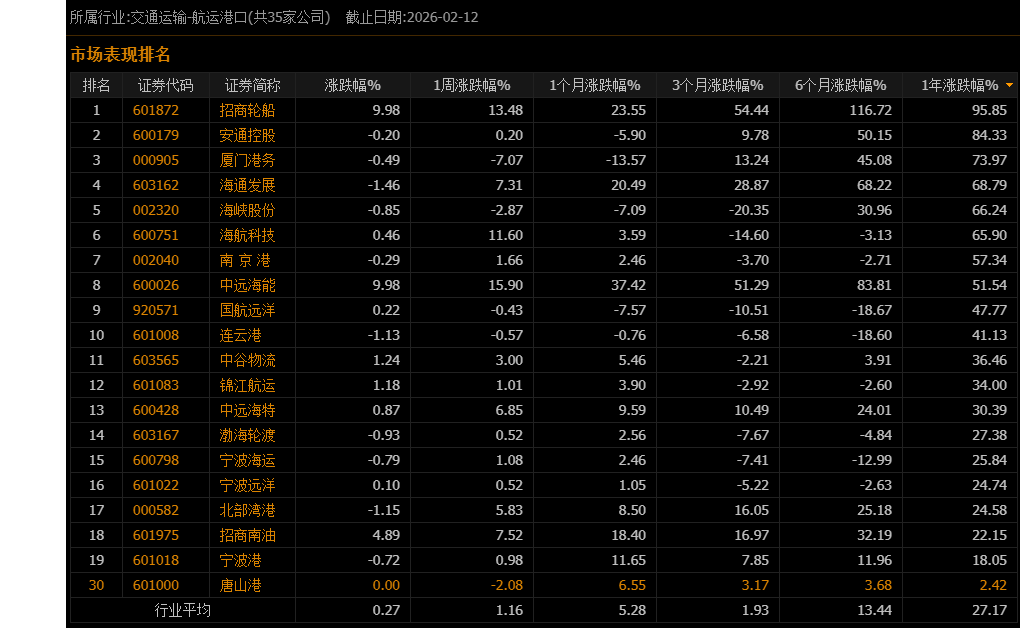Open stock 海航科技

pos(247,236)
